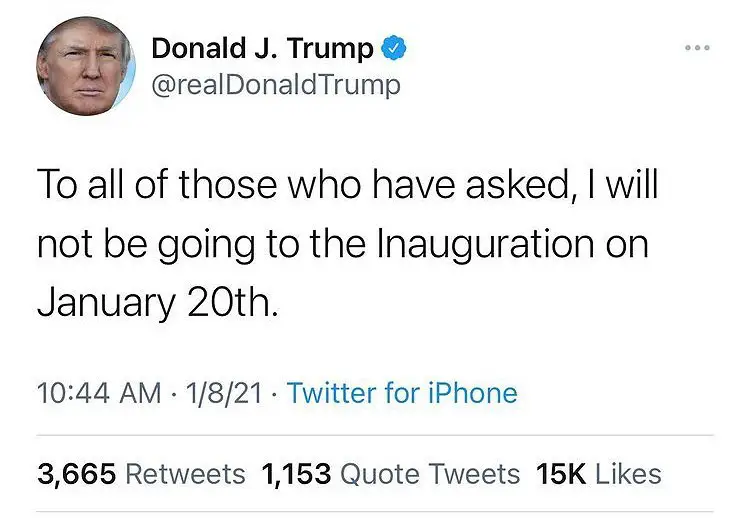This screenshot has height=518, width=750.
Task: View the 15K Likes list
Action: 599,474
